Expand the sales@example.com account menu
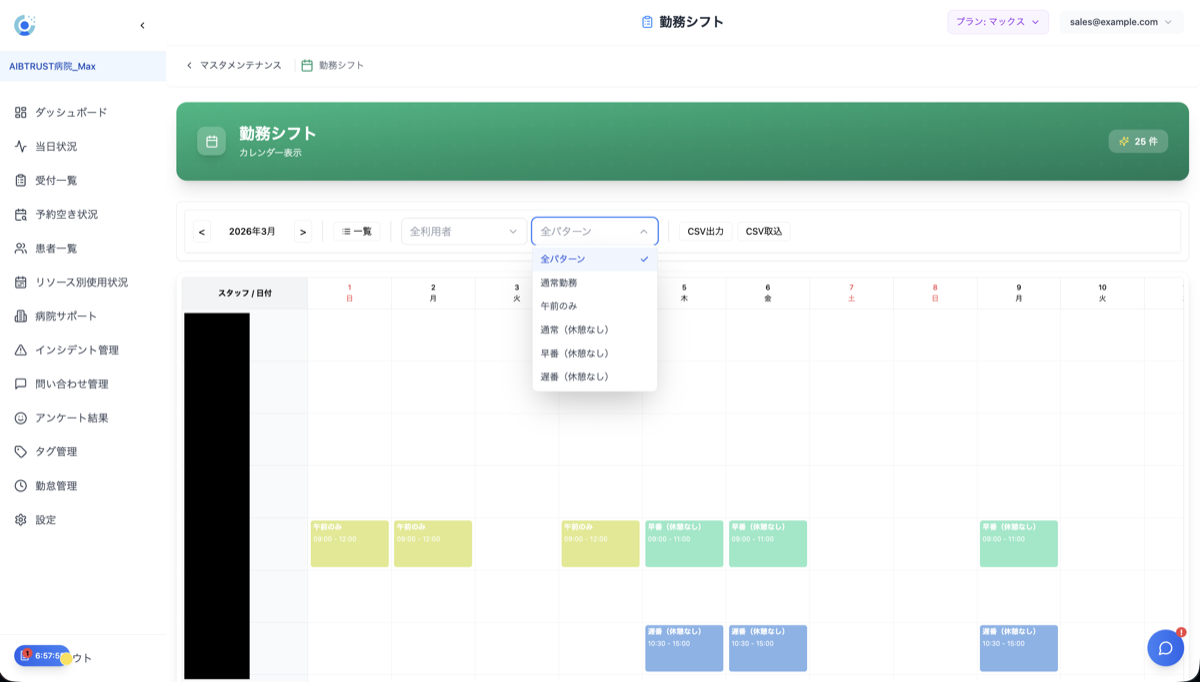Viewport: 1200px width, 682px height. tap(1121, 20)
